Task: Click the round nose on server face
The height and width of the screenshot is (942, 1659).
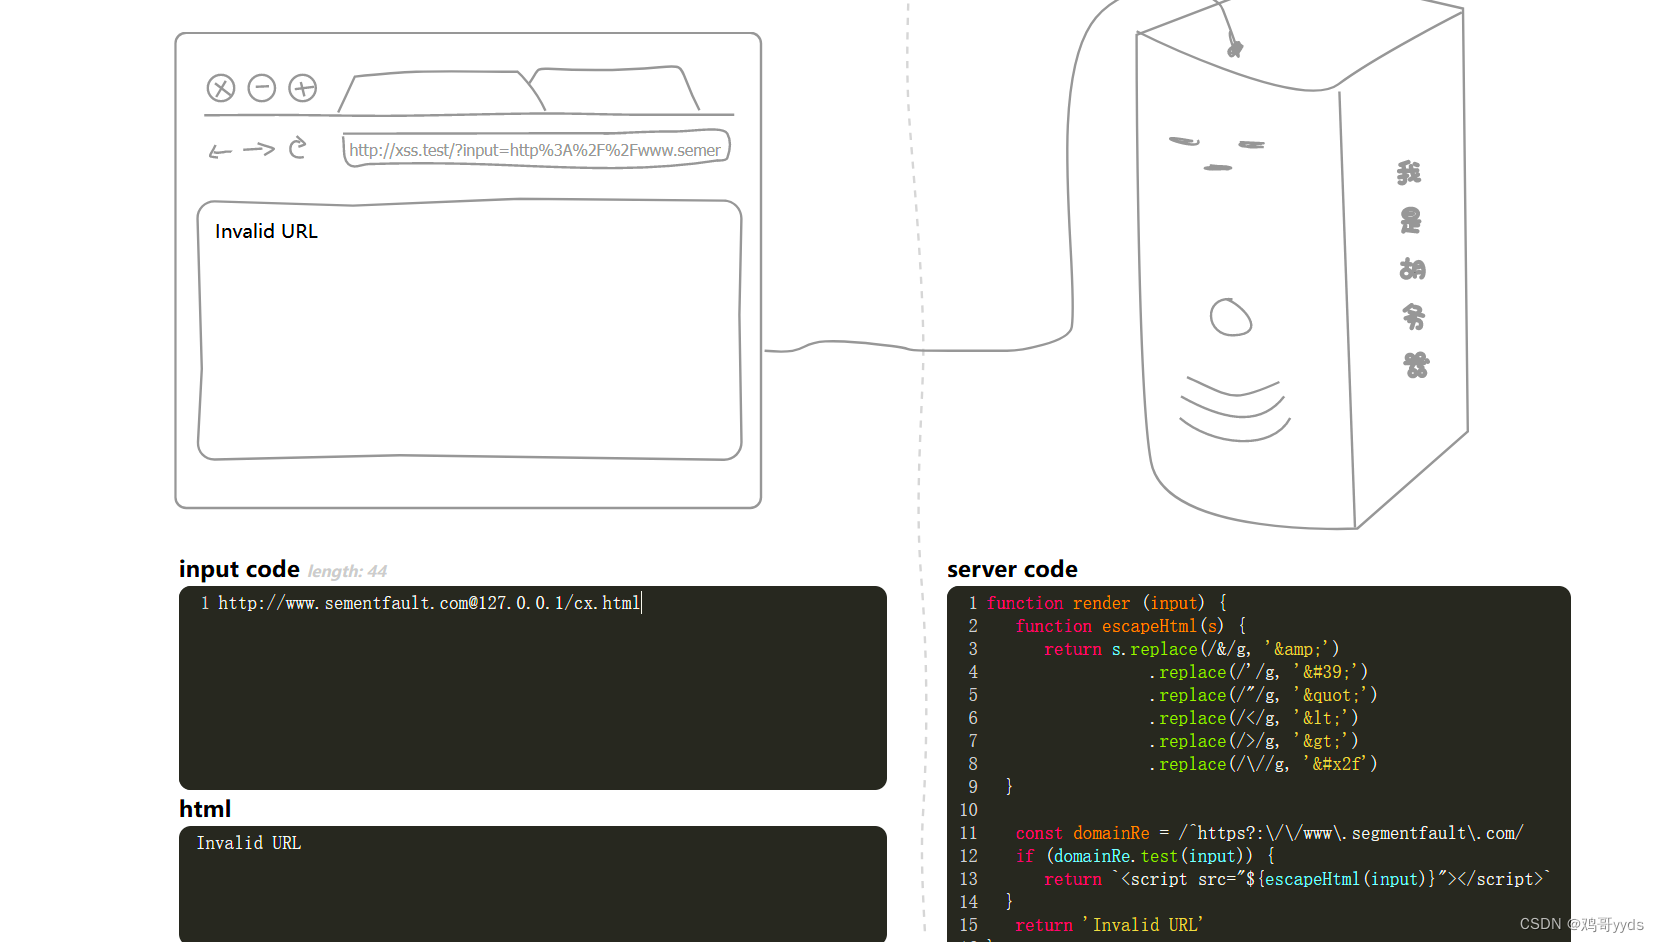Action: coord(1230,318)
